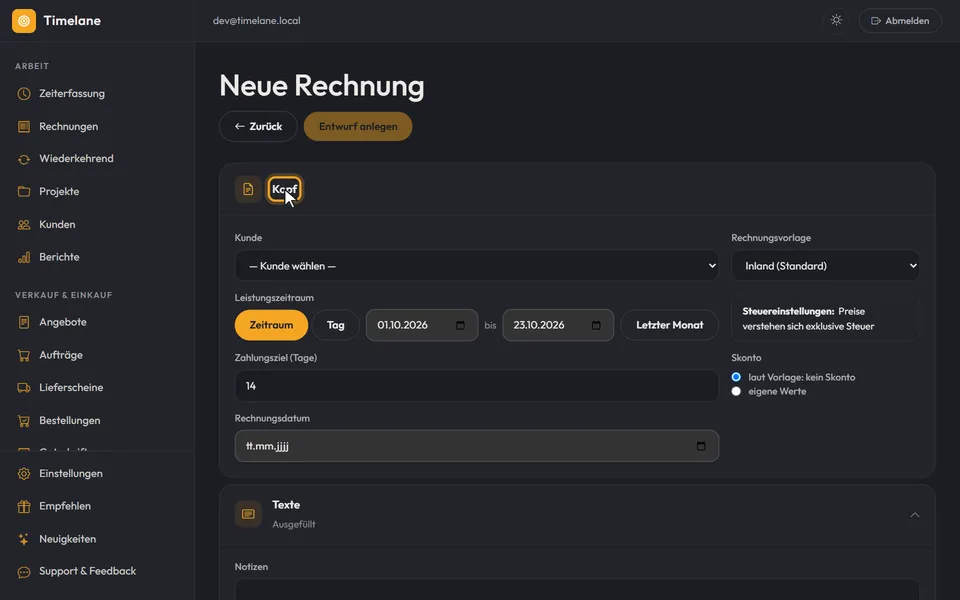Collapse the Texte section chevron

pos(915,515)
